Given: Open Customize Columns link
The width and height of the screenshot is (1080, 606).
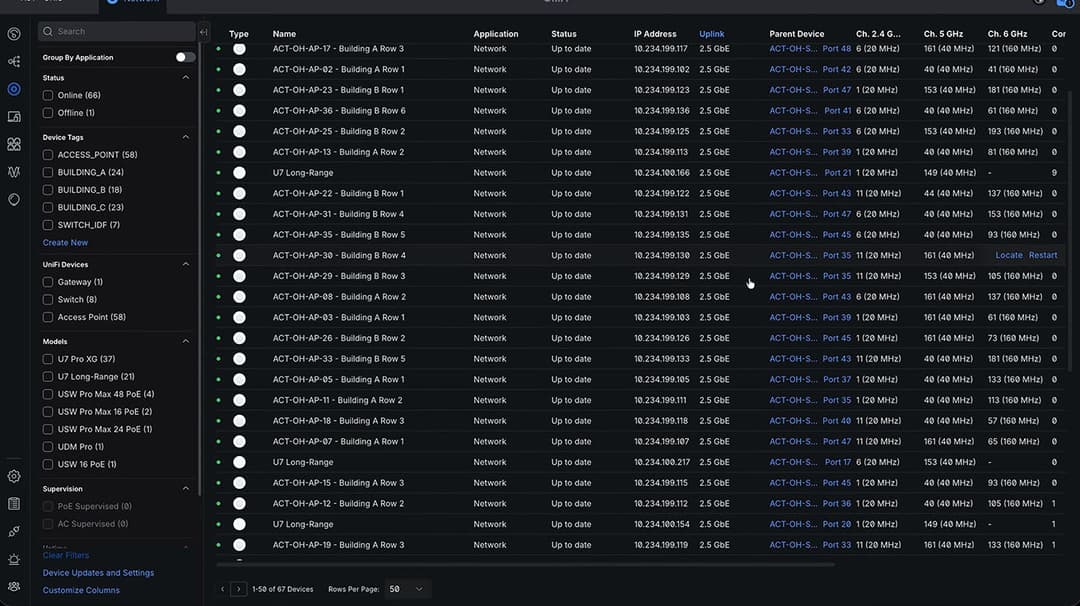Looking at the screenshot, I should pos(81,590).
